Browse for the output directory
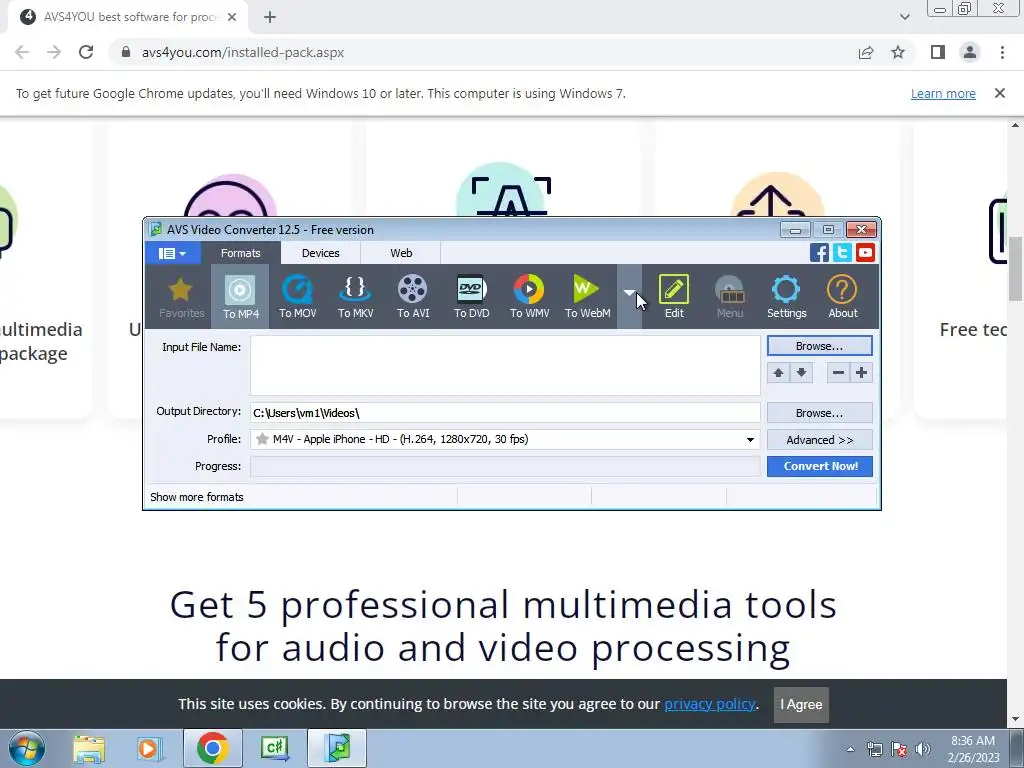The width and height of the screenshot is (1024, 768). [x=819, y=413]
